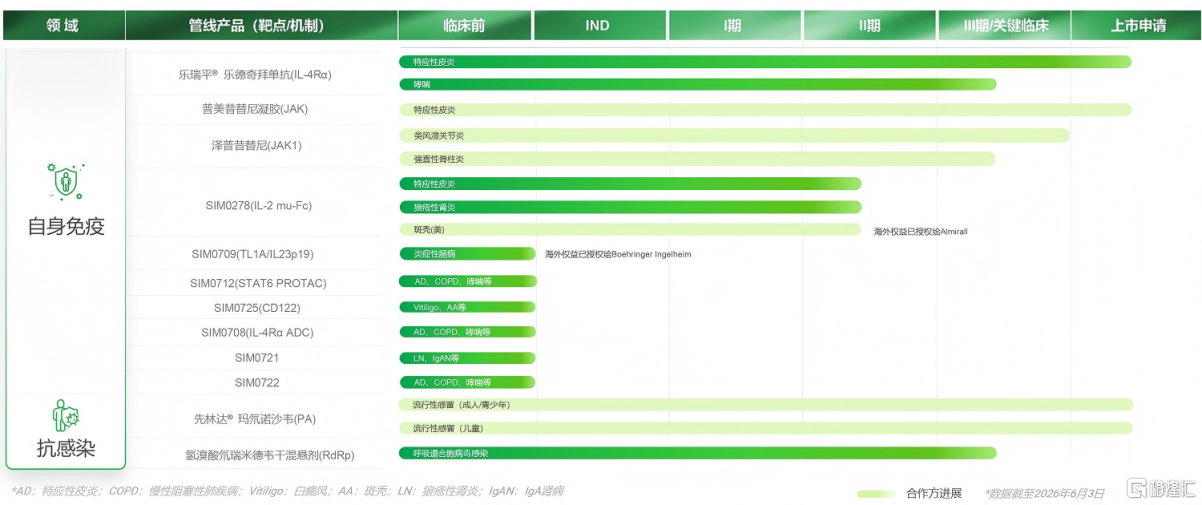Select the 管线产品（靶点/机制） header
The width and height of the screenshot is (1202, 505).
coord(261,26)
